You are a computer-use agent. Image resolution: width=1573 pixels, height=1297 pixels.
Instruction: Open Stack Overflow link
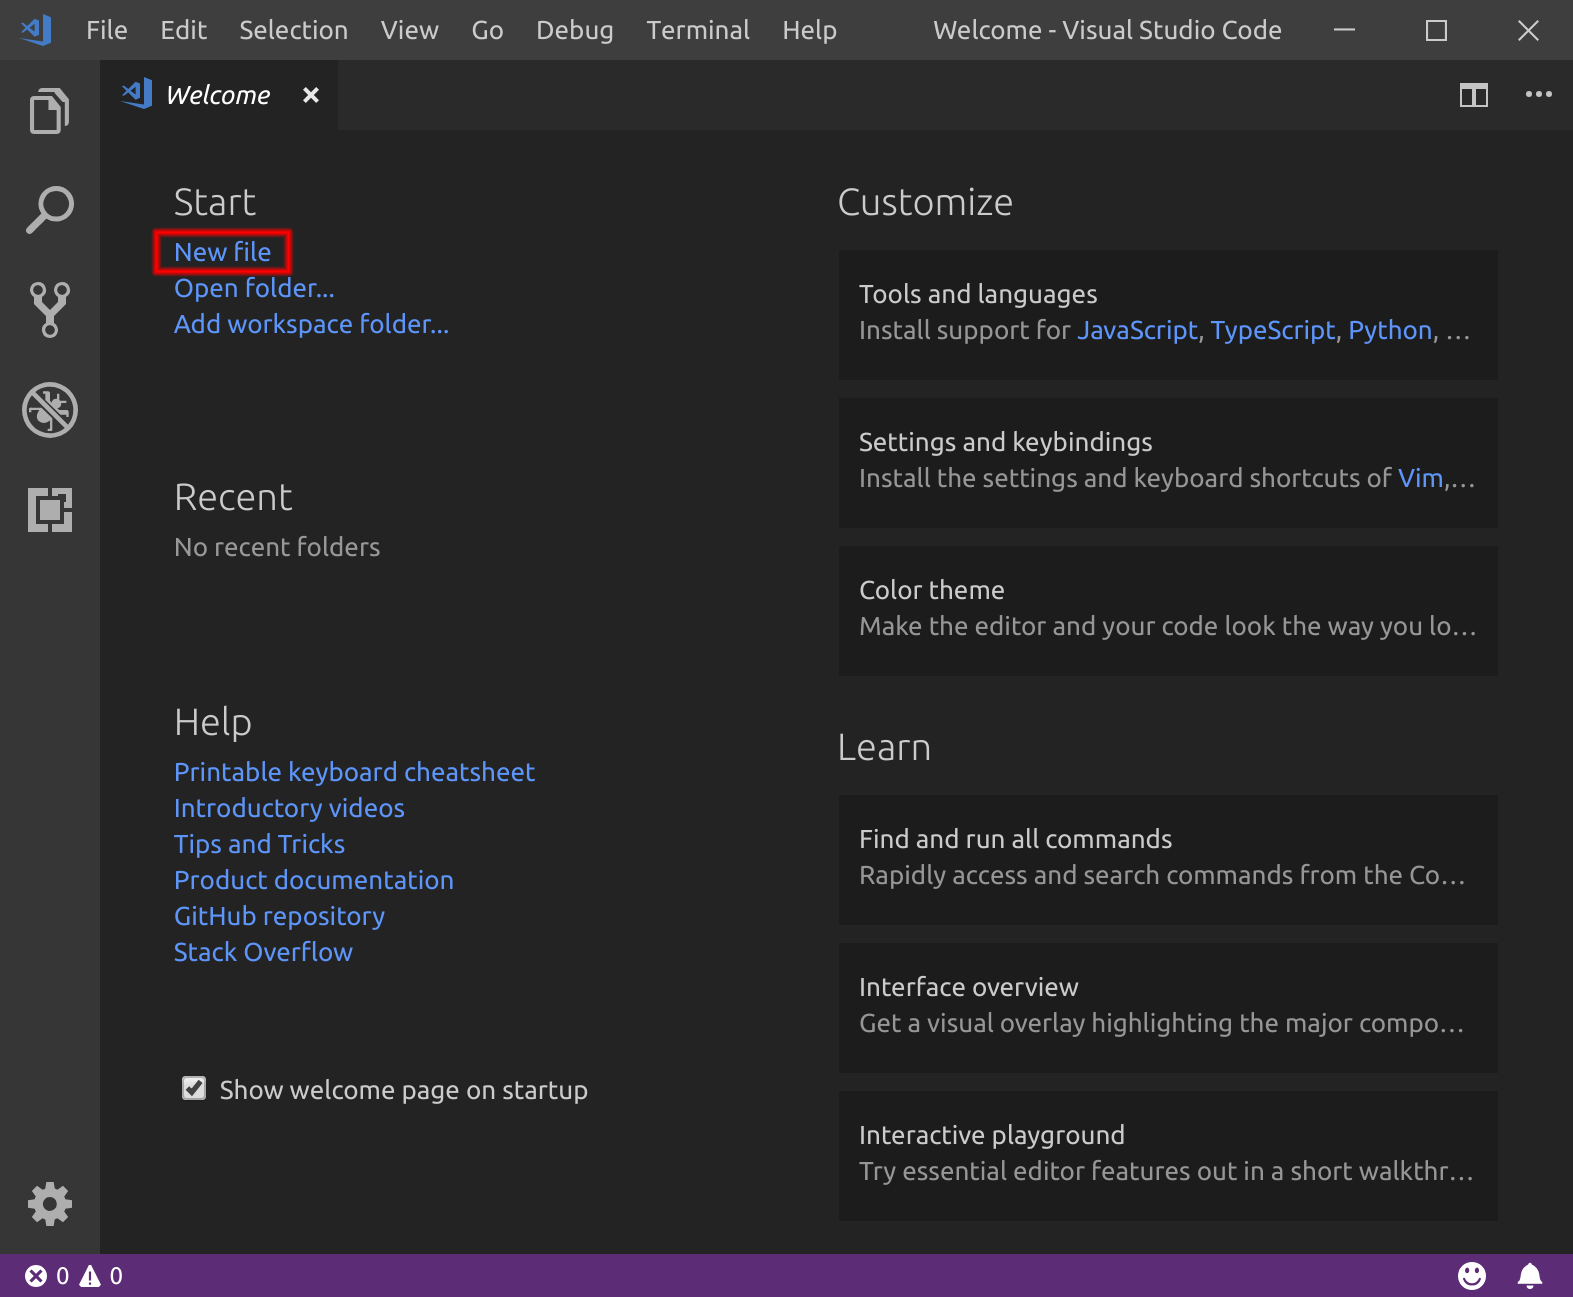click(263, 952)
